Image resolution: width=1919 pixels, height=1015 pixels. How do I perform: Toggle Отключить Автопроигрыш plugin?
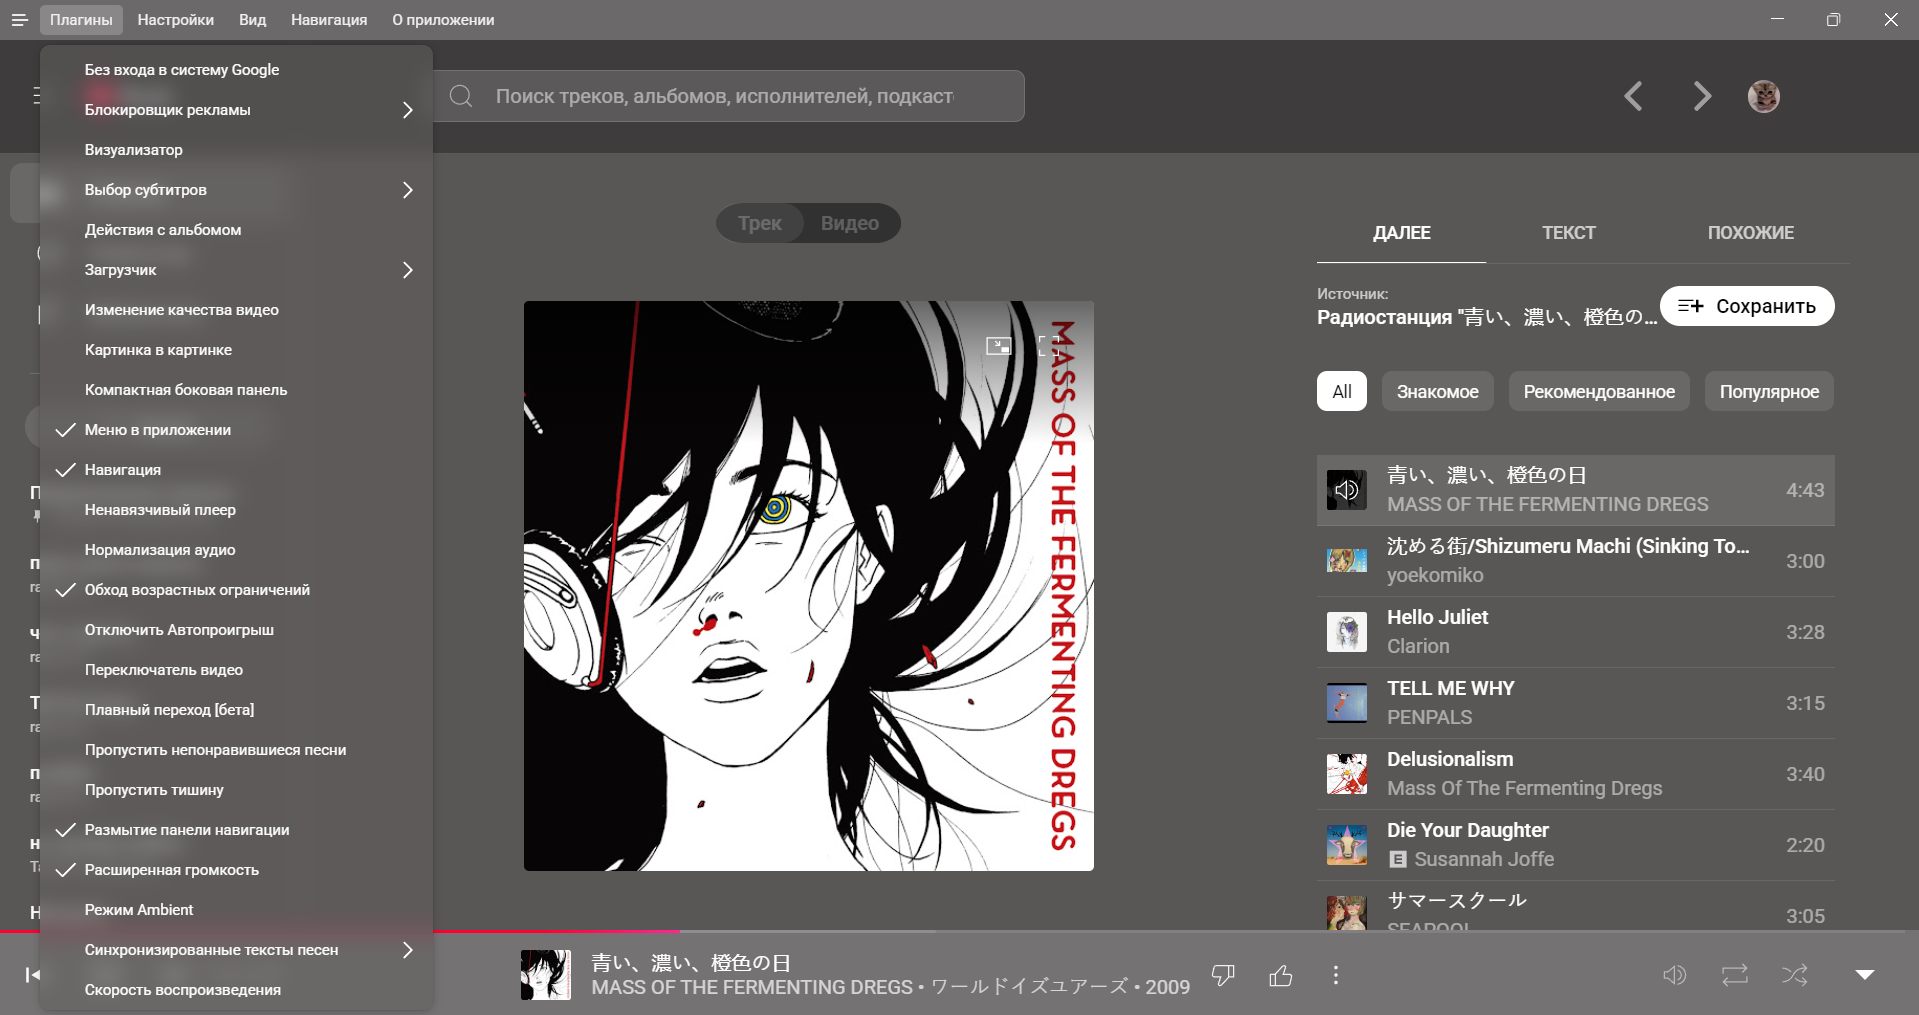click(236, 630)
